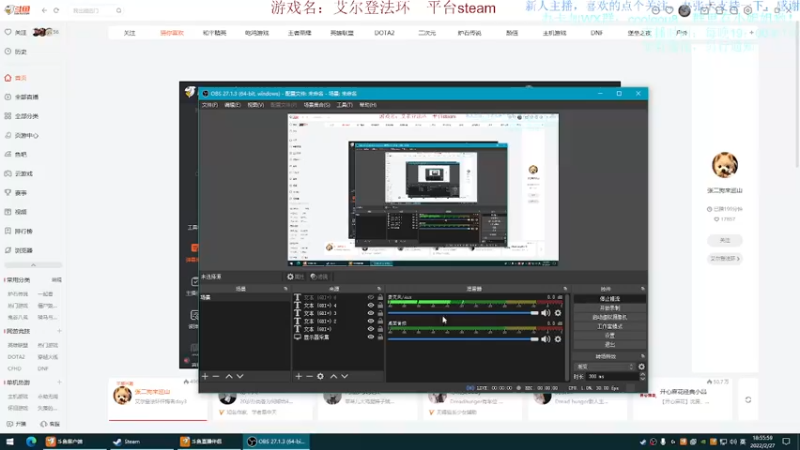800x450 pixels.
Task: Move scene down with the Scenes panel arrow
Action: coord(240,377)
